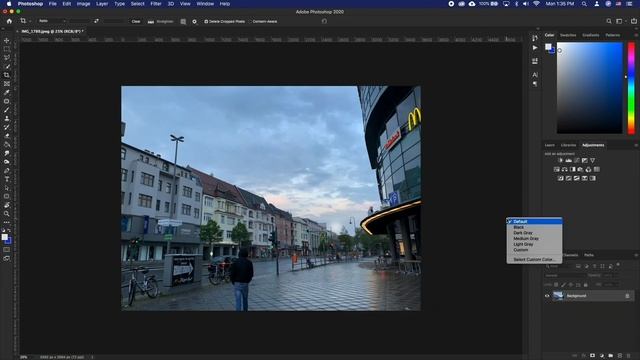Open workspace switcher icon

pyautogui.click(x=619, y=21)
